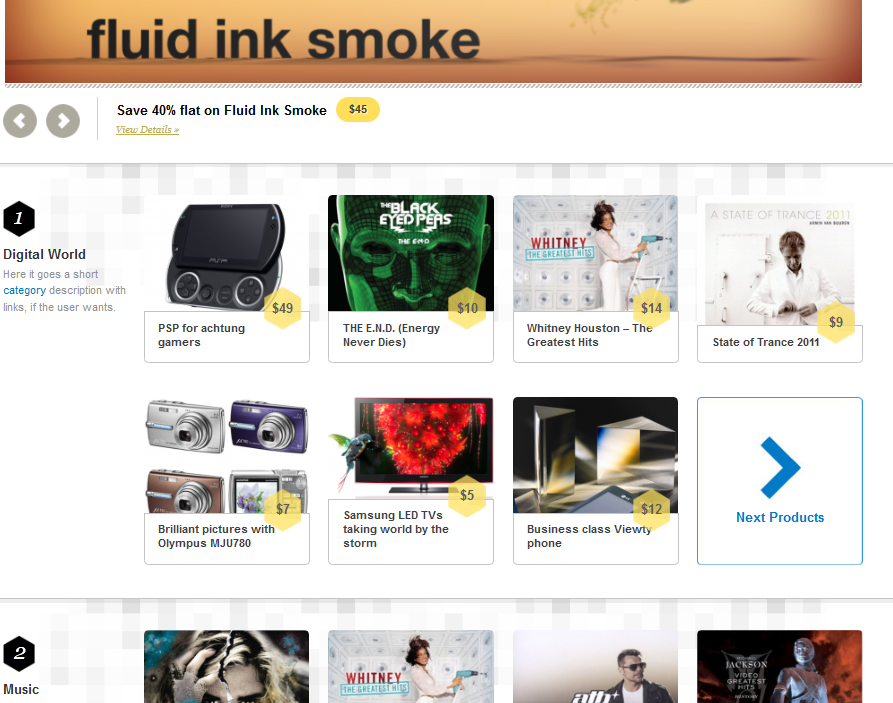Click the $49 price tag on PSP
893x703 pixels.
coord(282,308)
